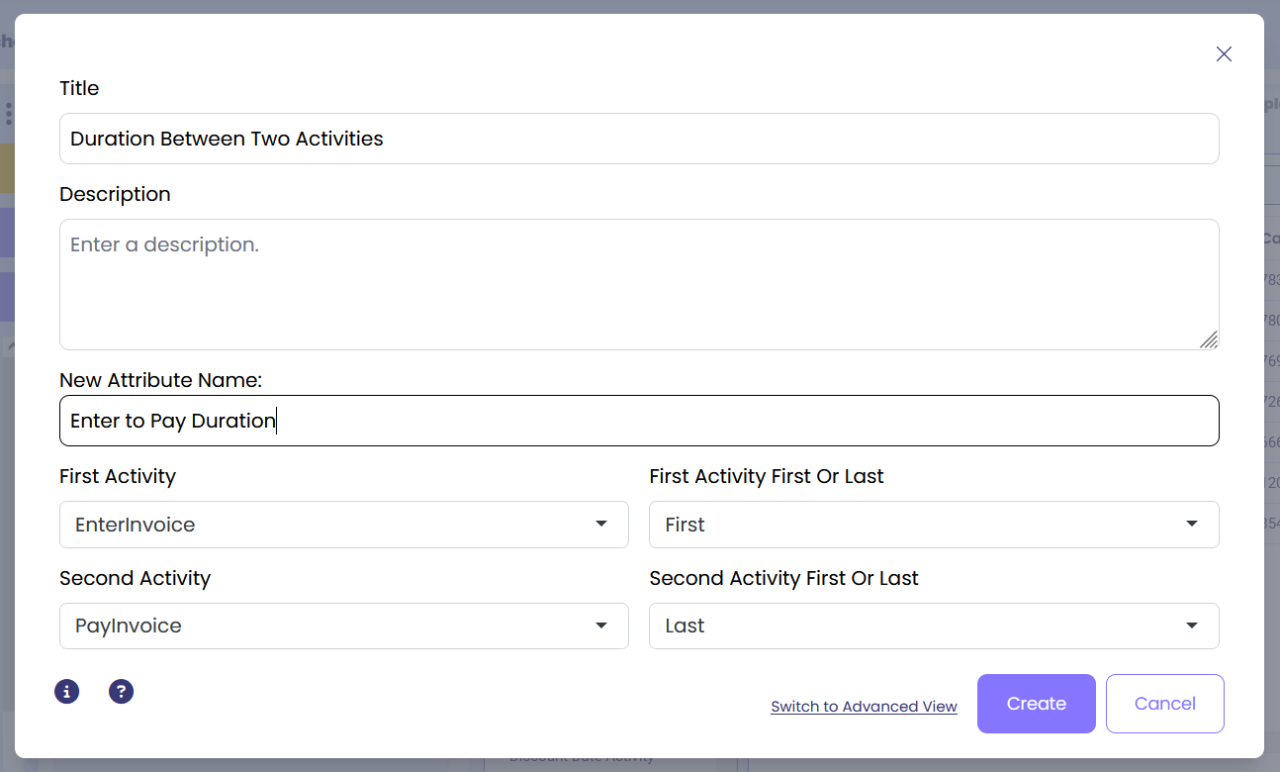Click the "First Activity" label text
Viewport: 1280px width, 772px height.
coord(117,476)
